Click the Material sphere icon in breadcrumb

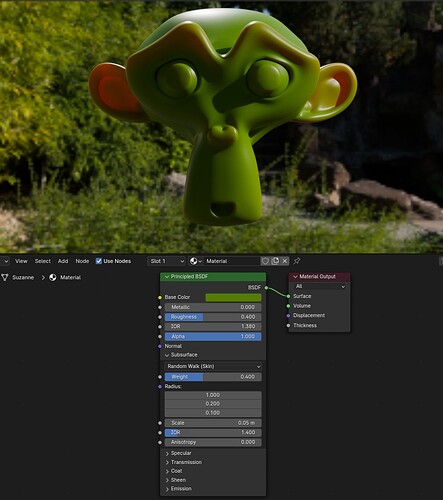(53, 277)
